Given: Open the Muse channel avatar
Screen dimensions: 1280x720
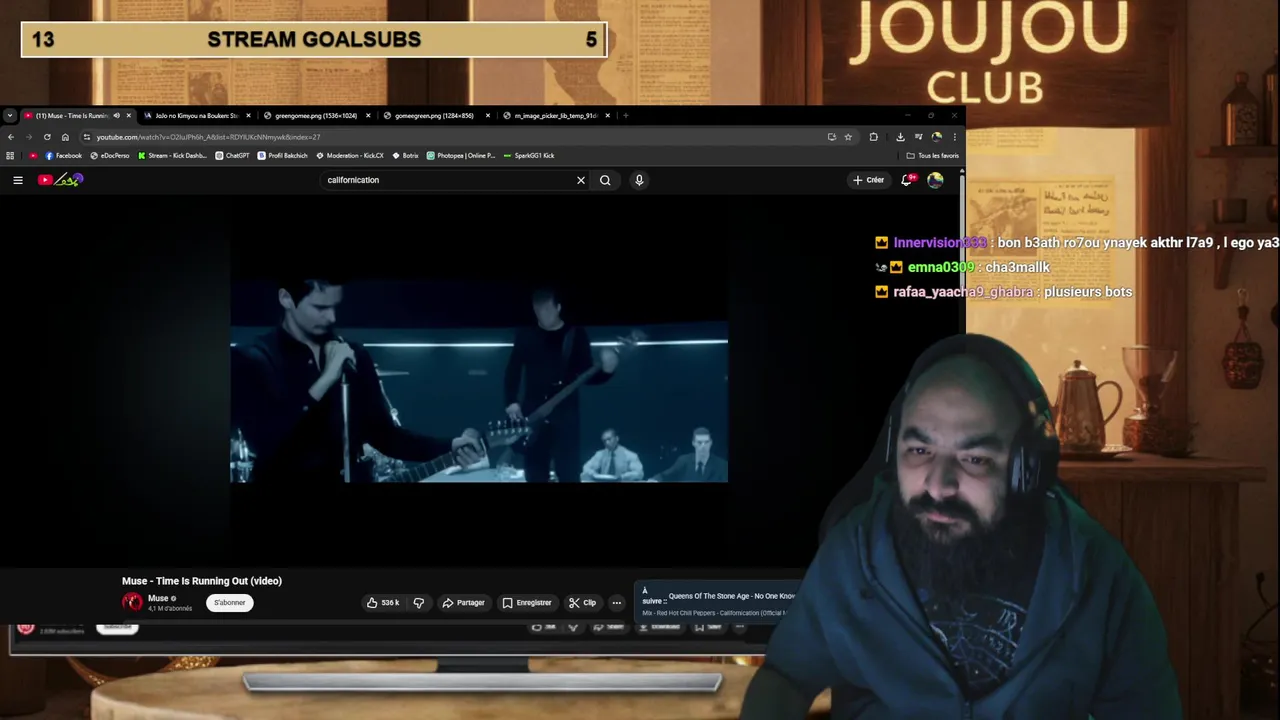Looking at the screenshot, I should (132, 602).
